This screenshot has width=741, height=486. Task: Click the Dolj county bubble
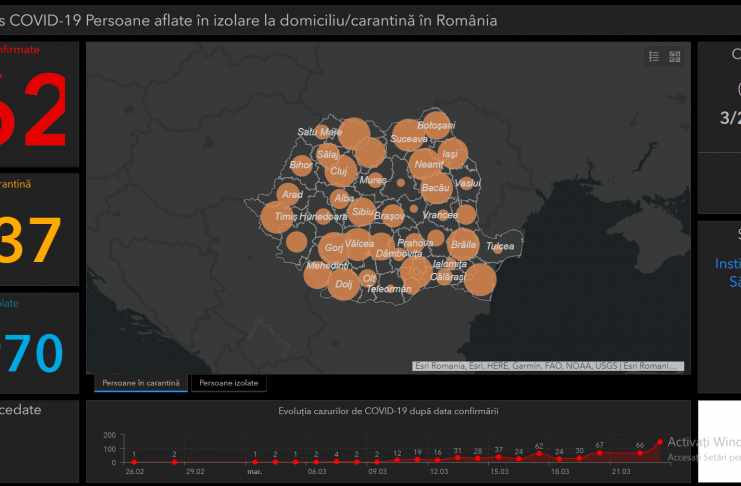click(x=345, y=283)
